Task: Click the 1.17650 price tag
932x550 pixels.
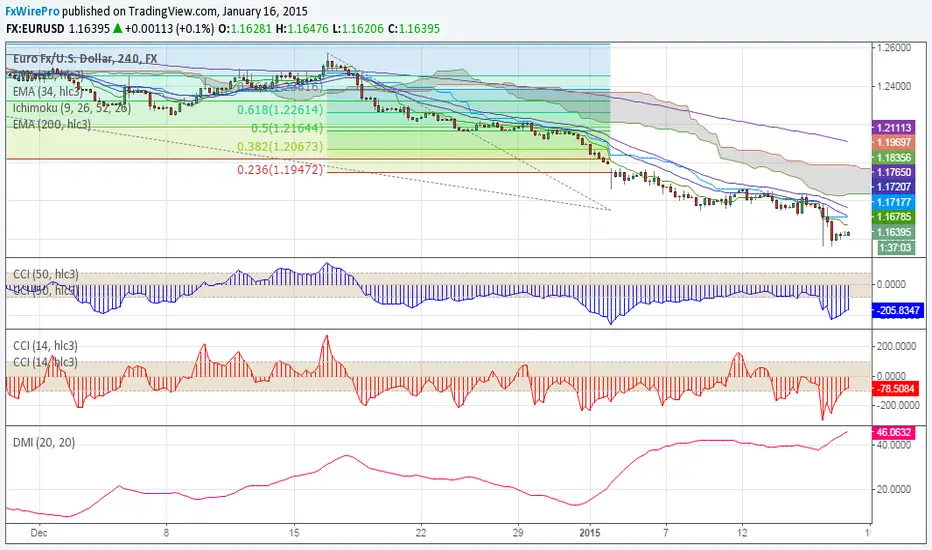Action: 894,172
